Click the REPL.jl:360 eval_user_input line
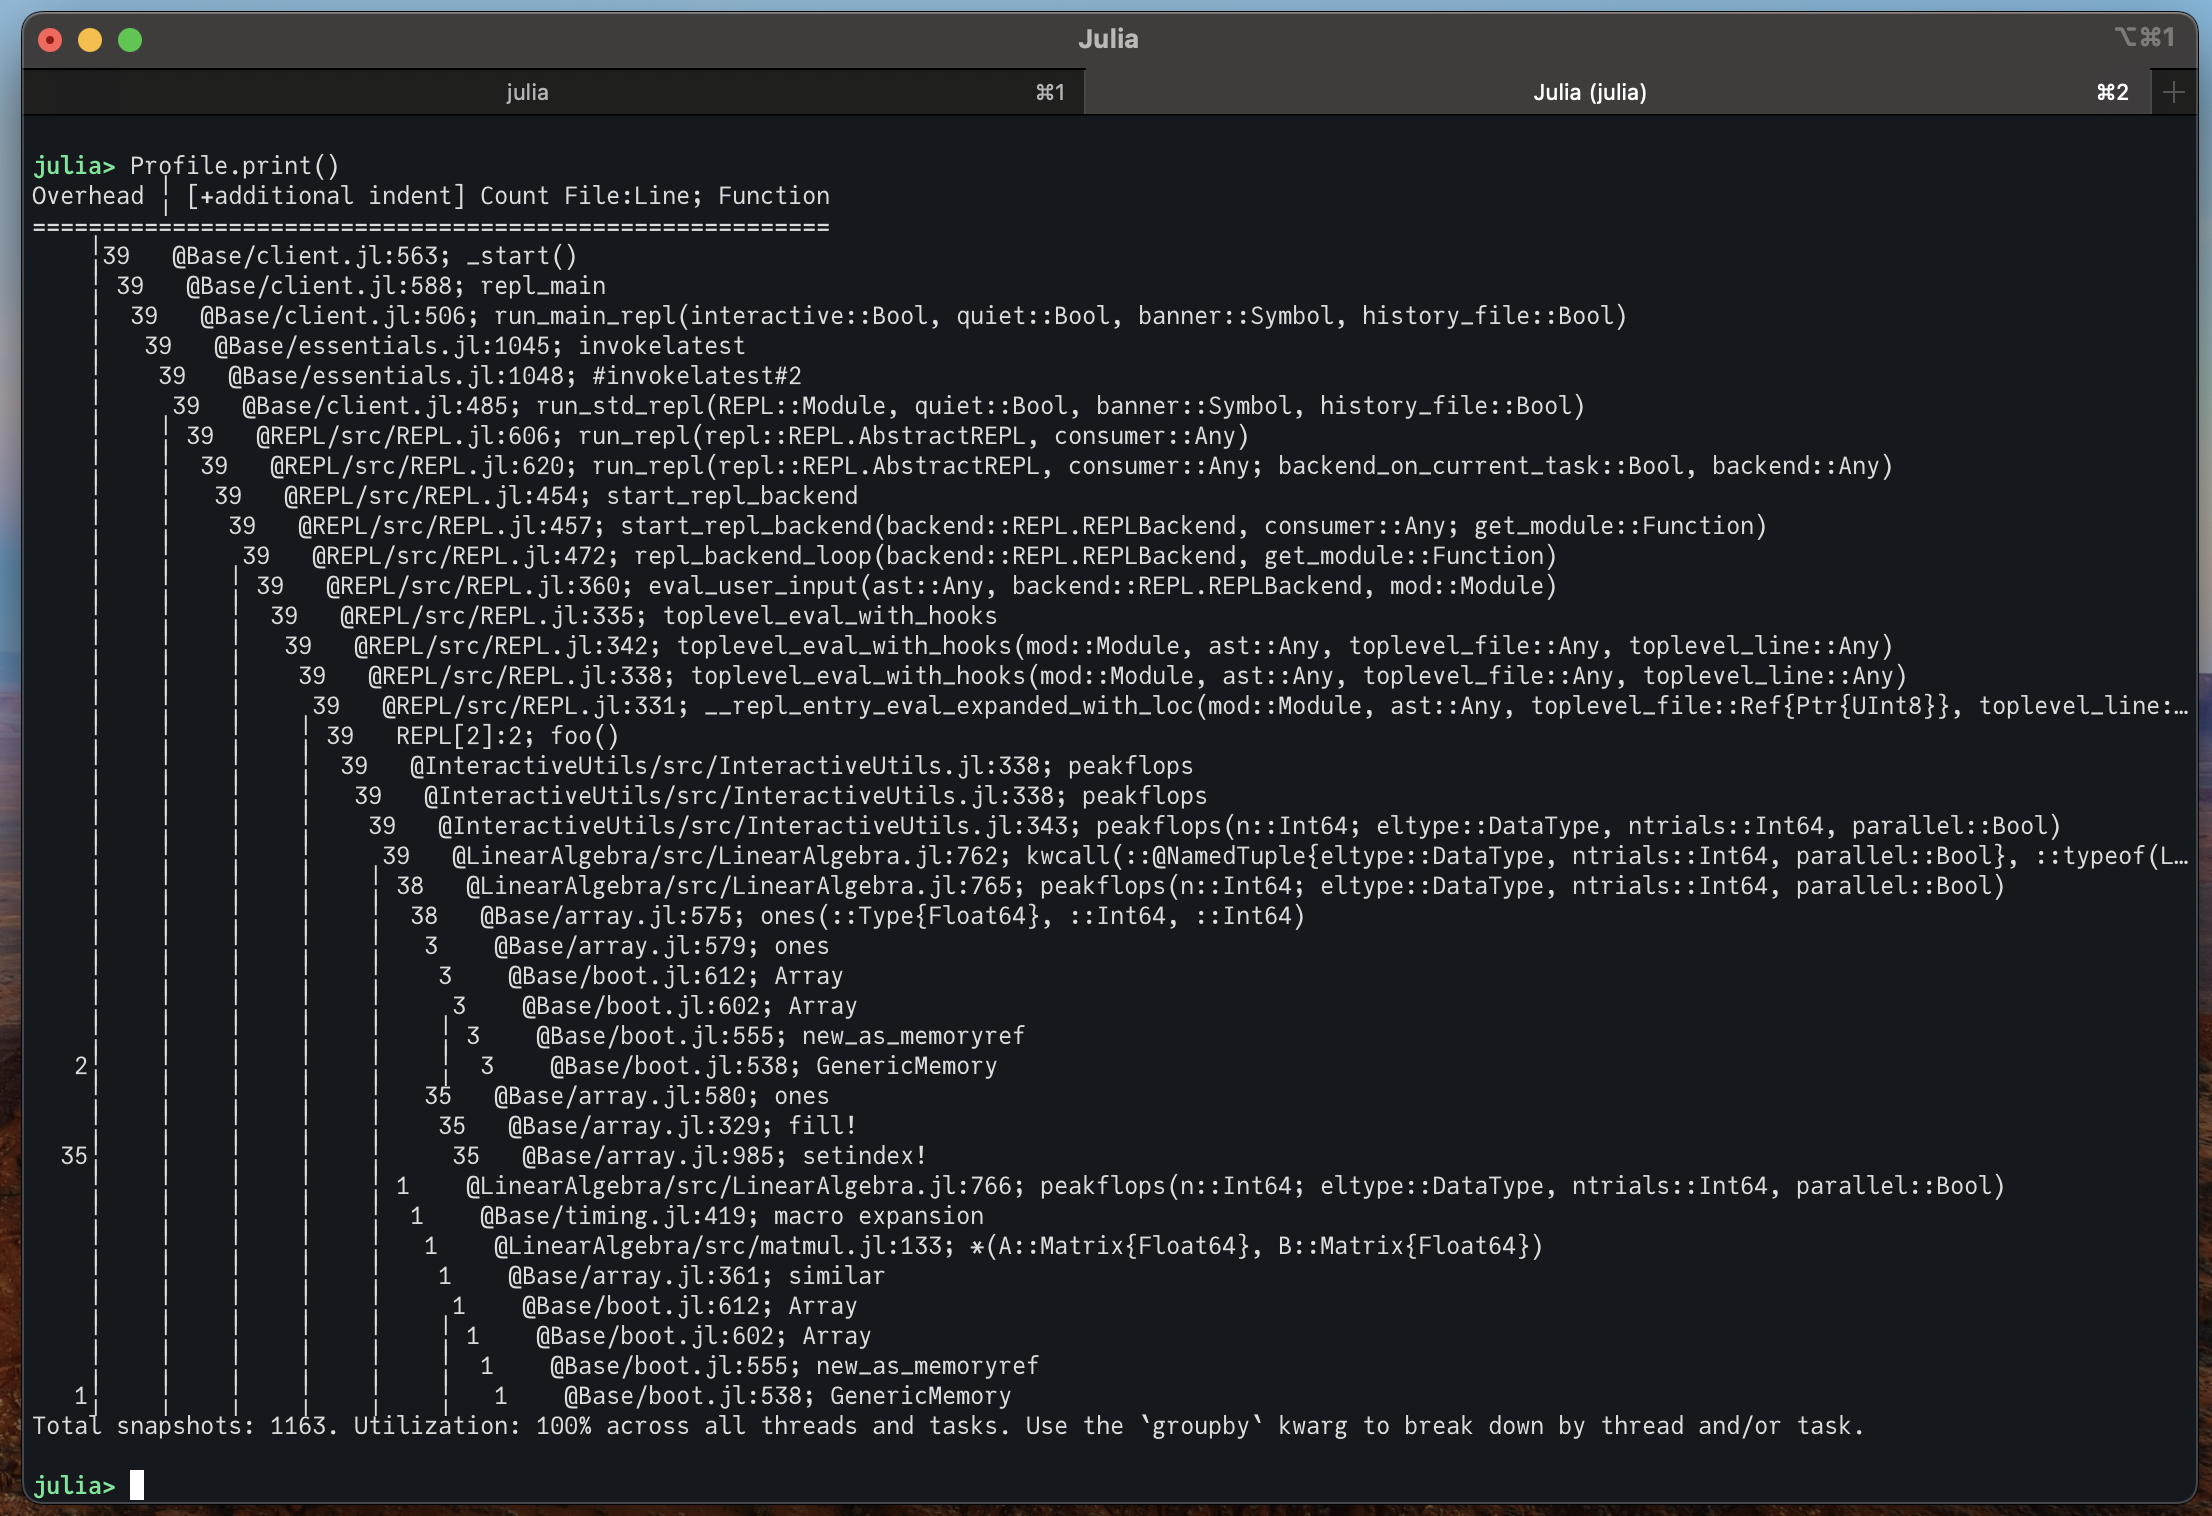 [x=907, y=586]
